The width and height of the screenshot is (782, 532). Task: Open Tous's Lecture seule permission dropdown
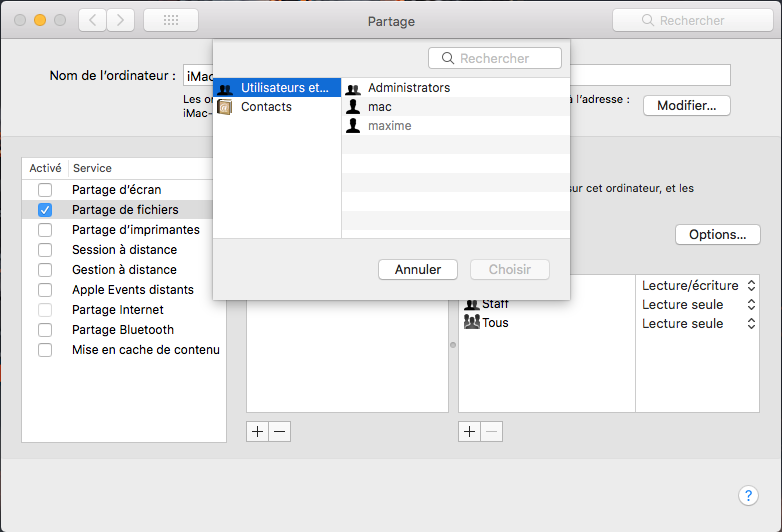click(x=697, y=323)
